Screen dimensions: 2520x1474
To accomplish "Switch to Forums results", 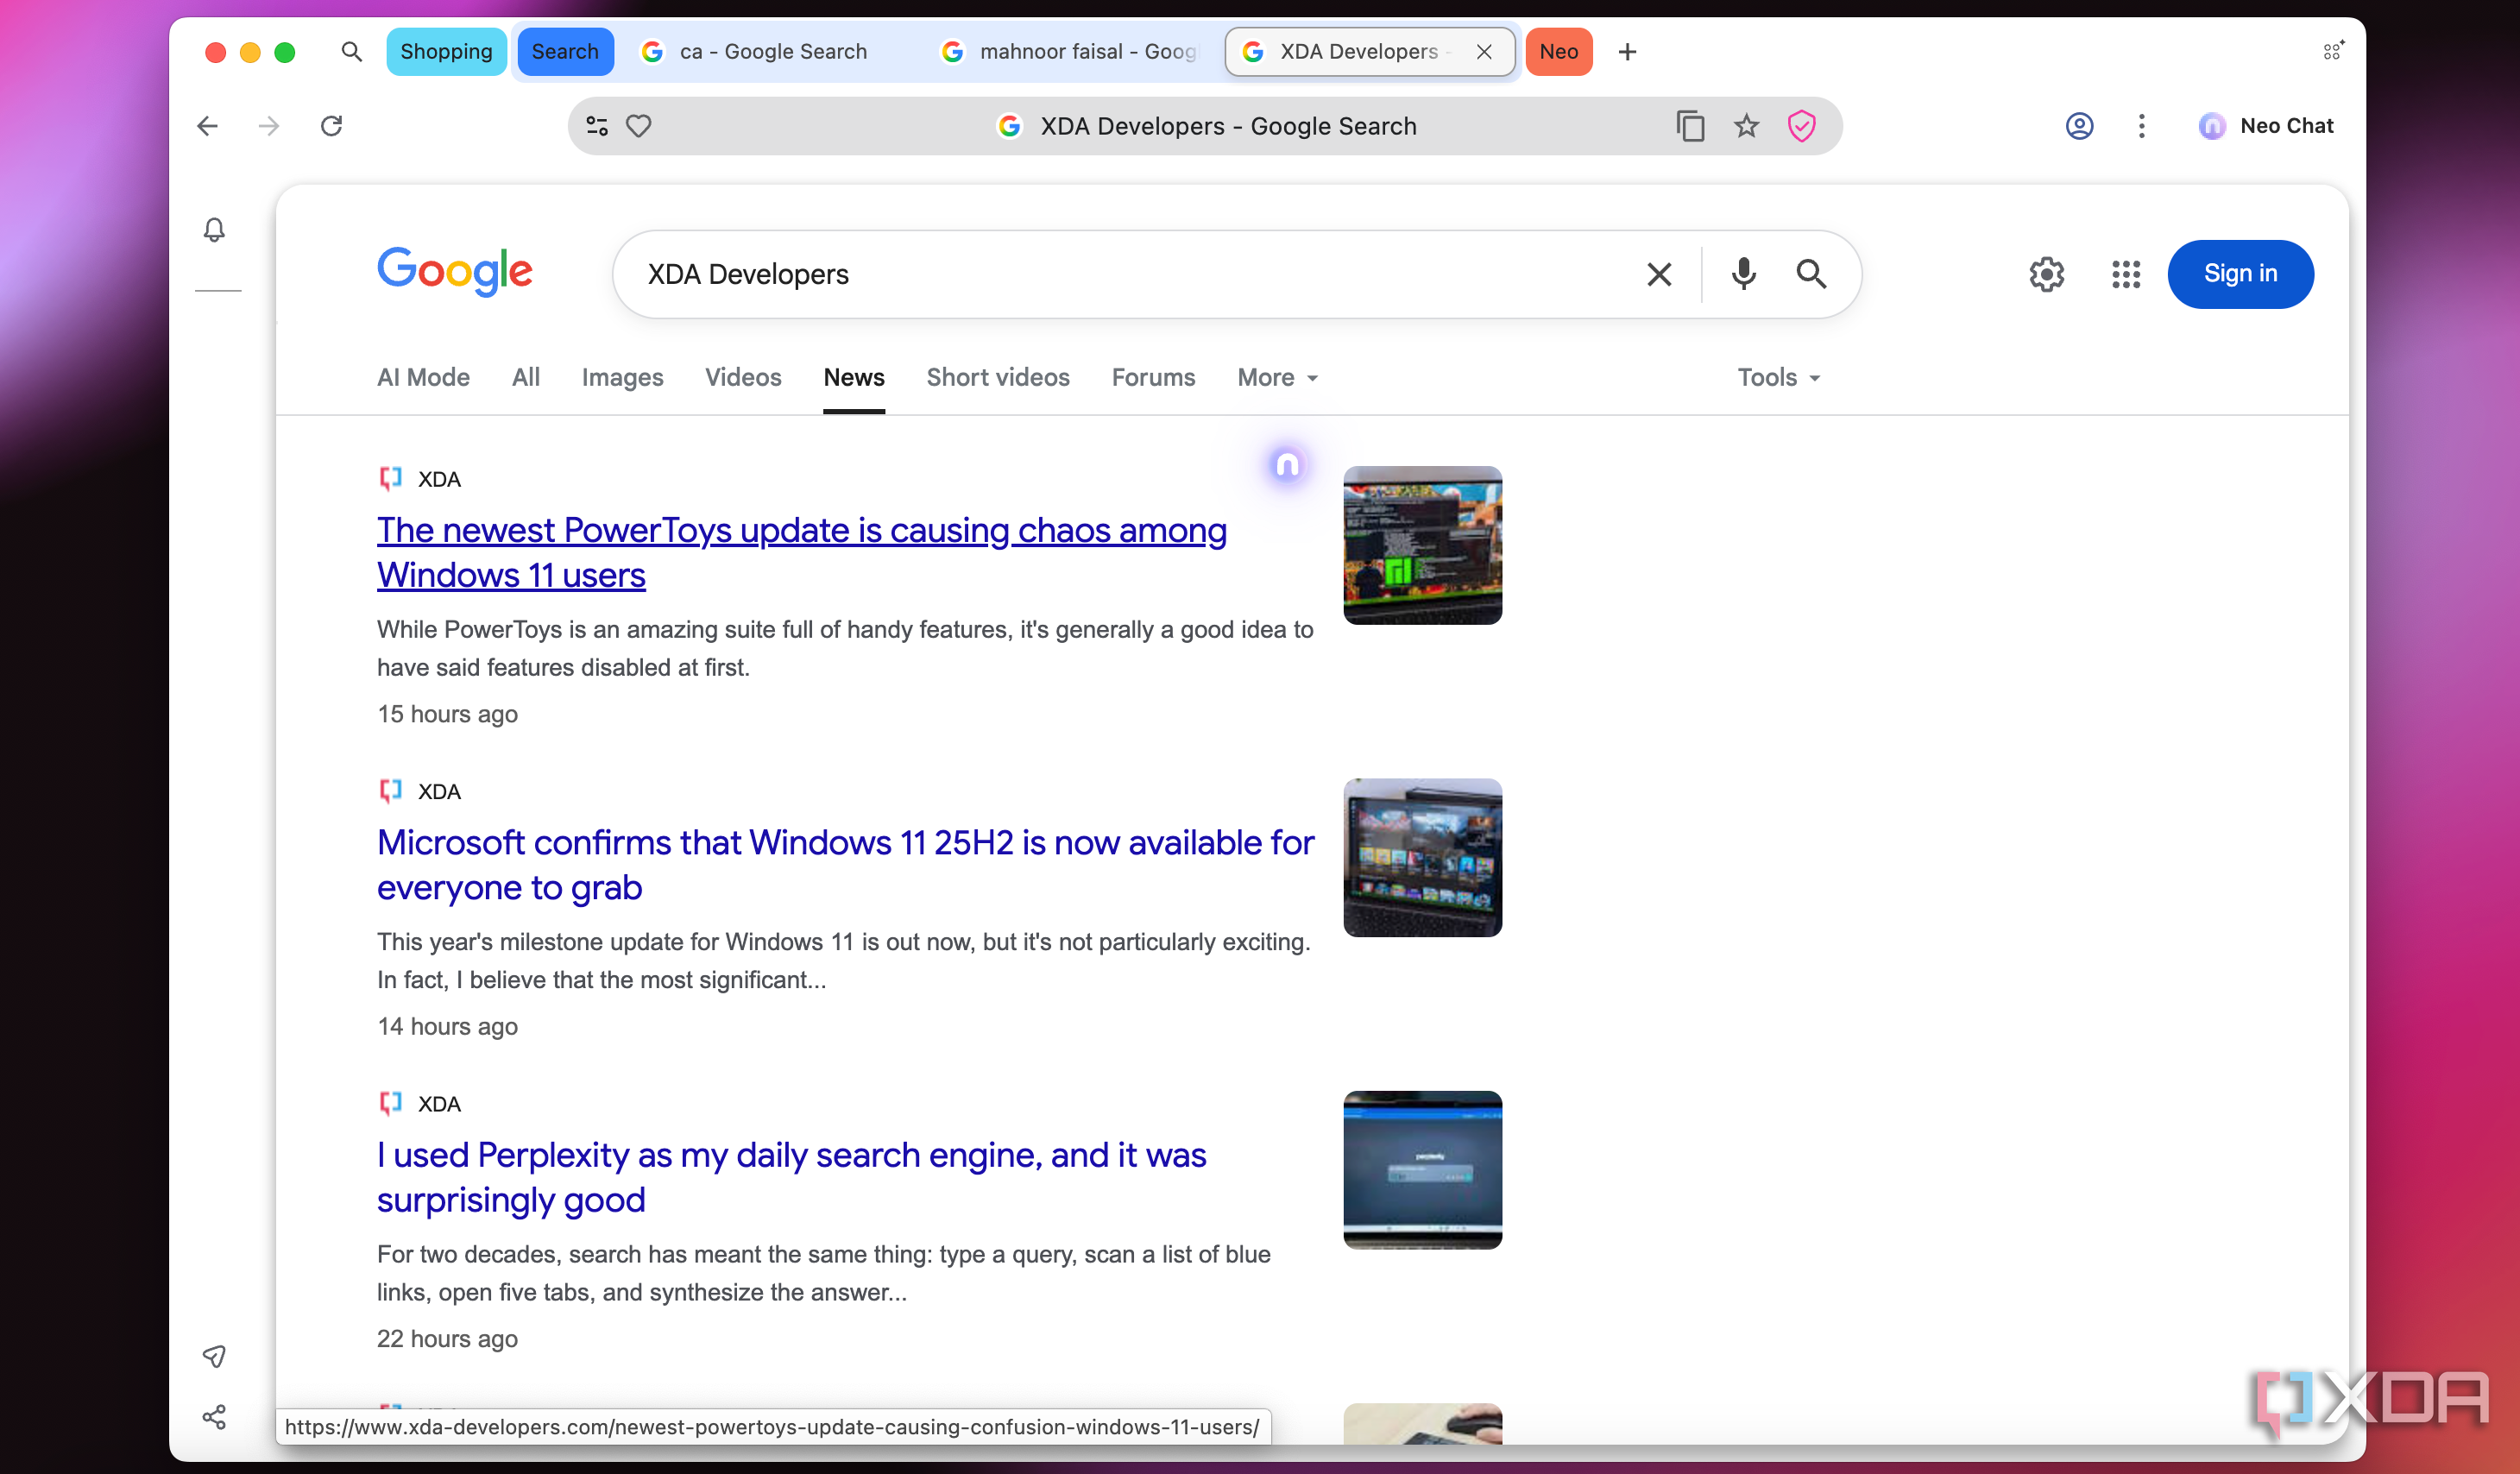I will click(1153, 377).
